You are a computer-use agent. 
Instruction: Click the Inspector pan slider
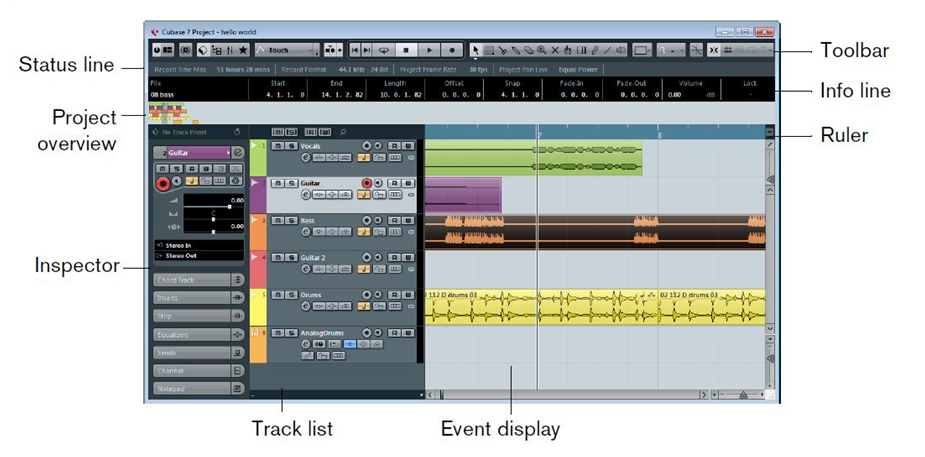(214, 219)
